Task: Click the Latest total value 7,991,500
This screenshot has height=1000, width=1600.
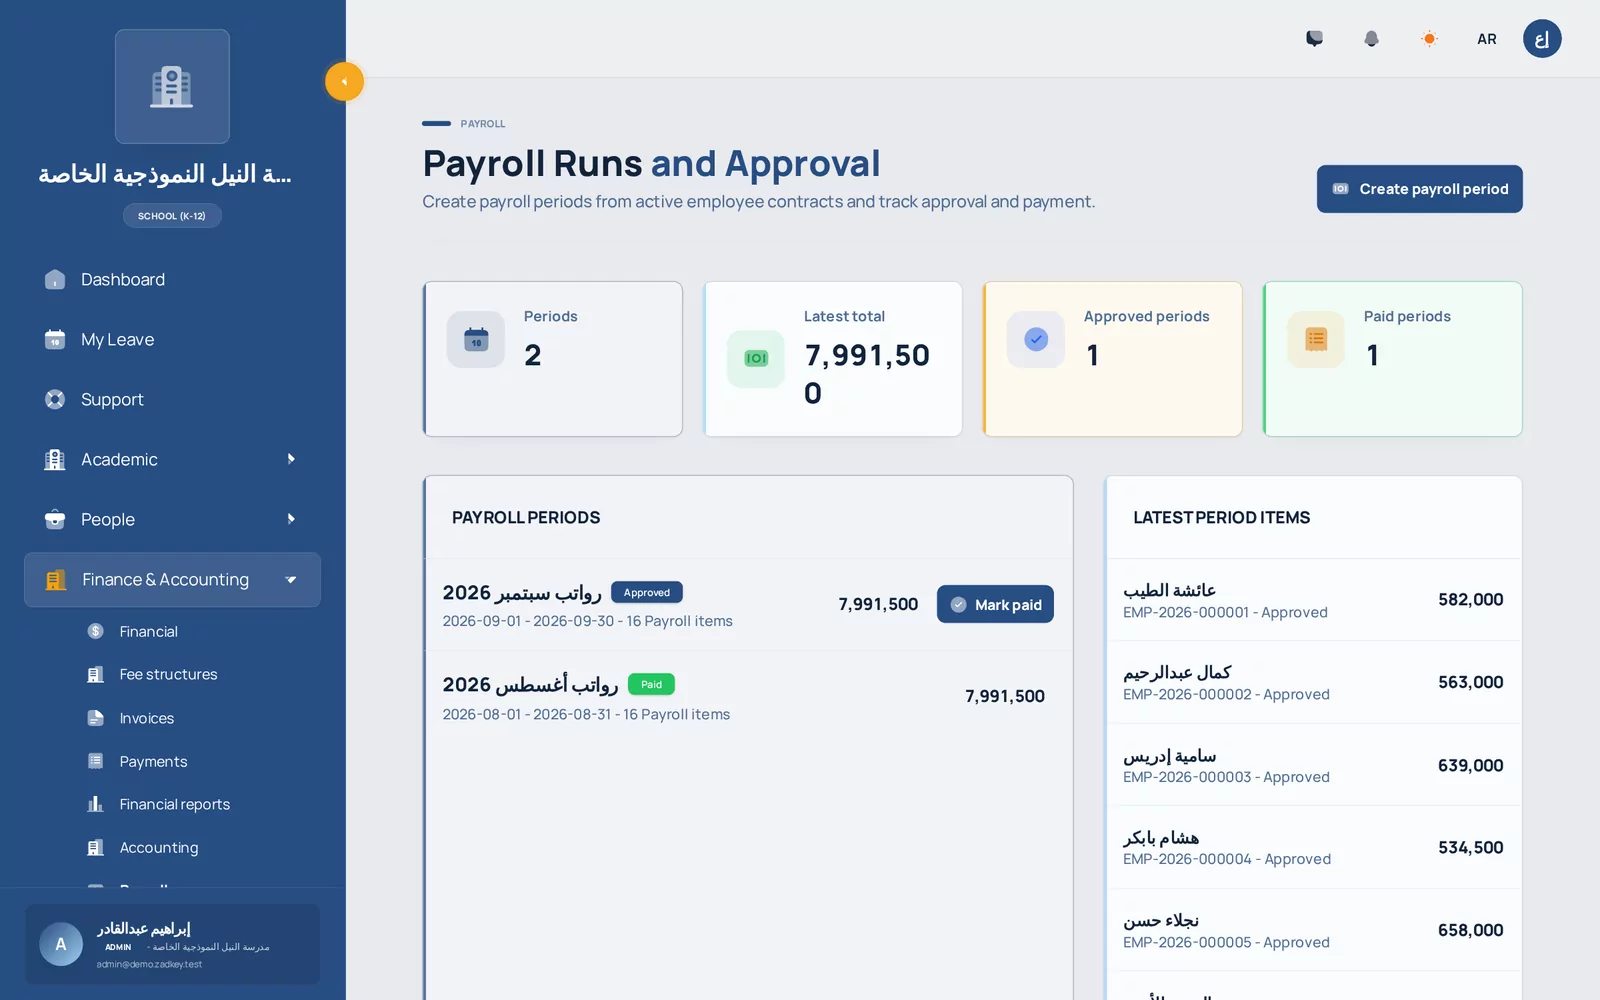Action: point(867,374)
